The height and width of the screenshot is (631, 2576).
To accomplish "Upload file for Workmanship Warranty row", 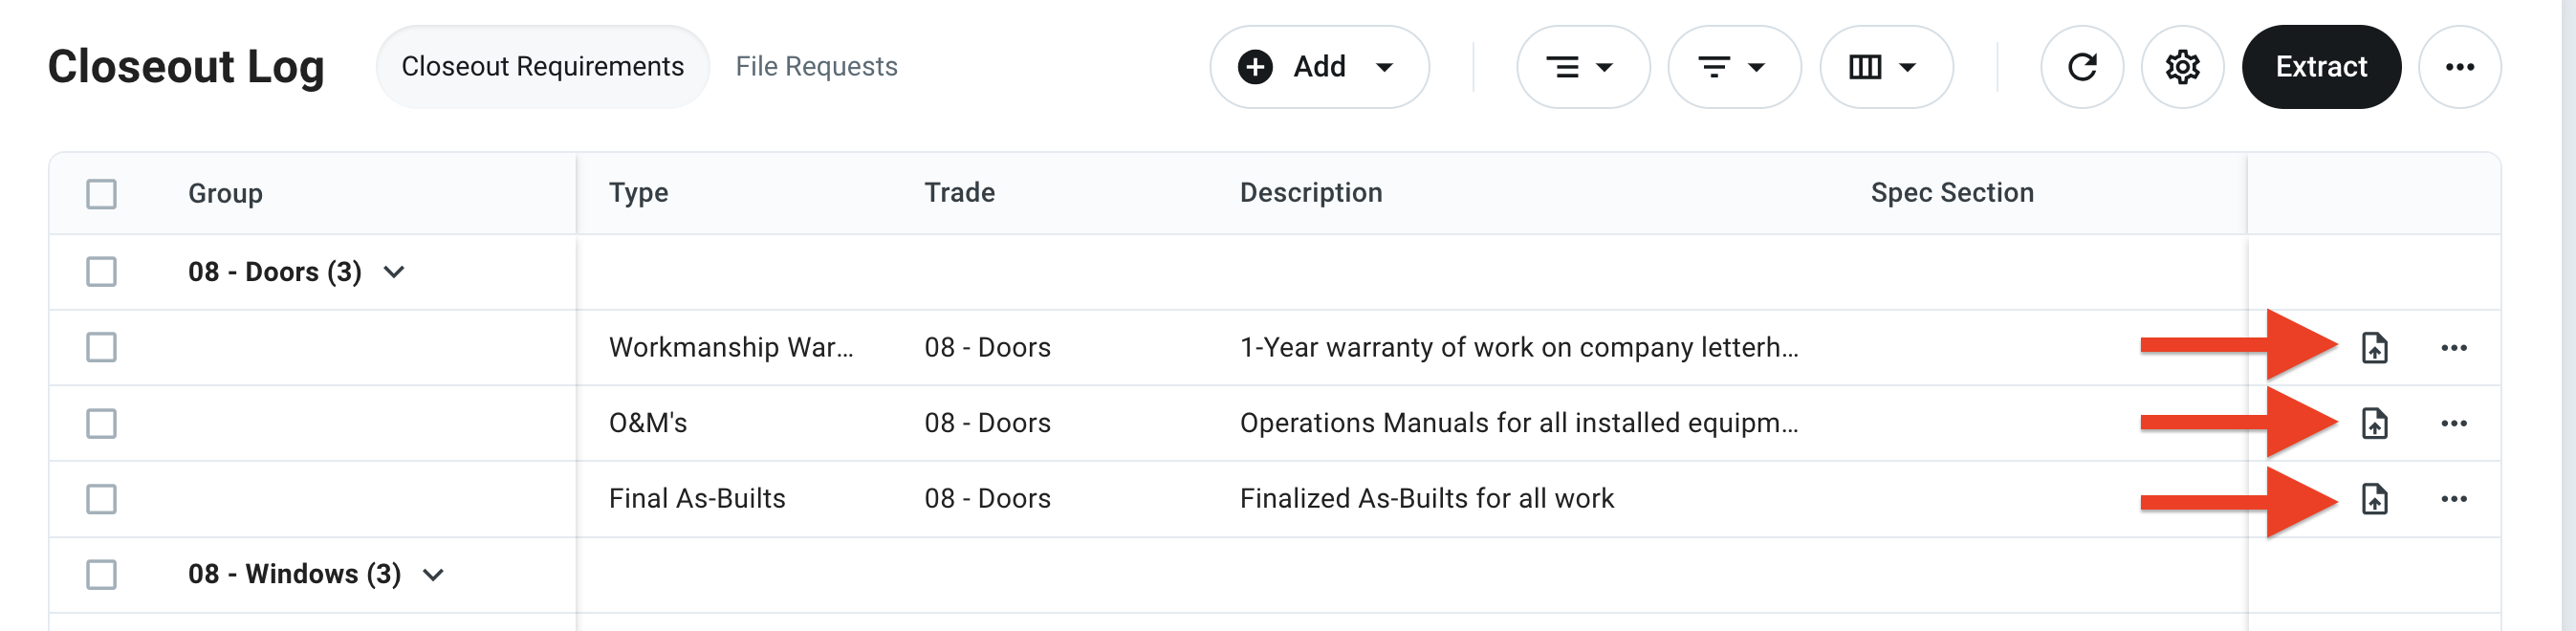I will [2374, 348].
